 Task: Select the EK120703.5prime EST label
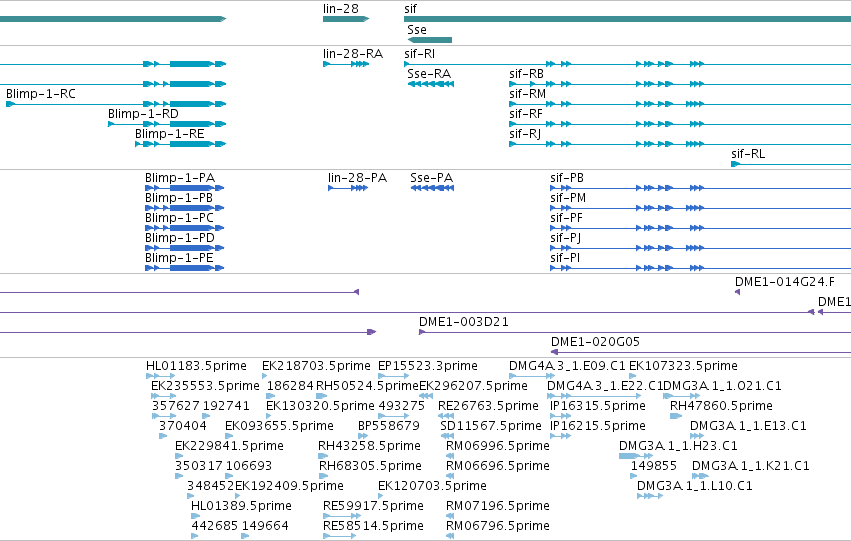(x=432, y=486)
